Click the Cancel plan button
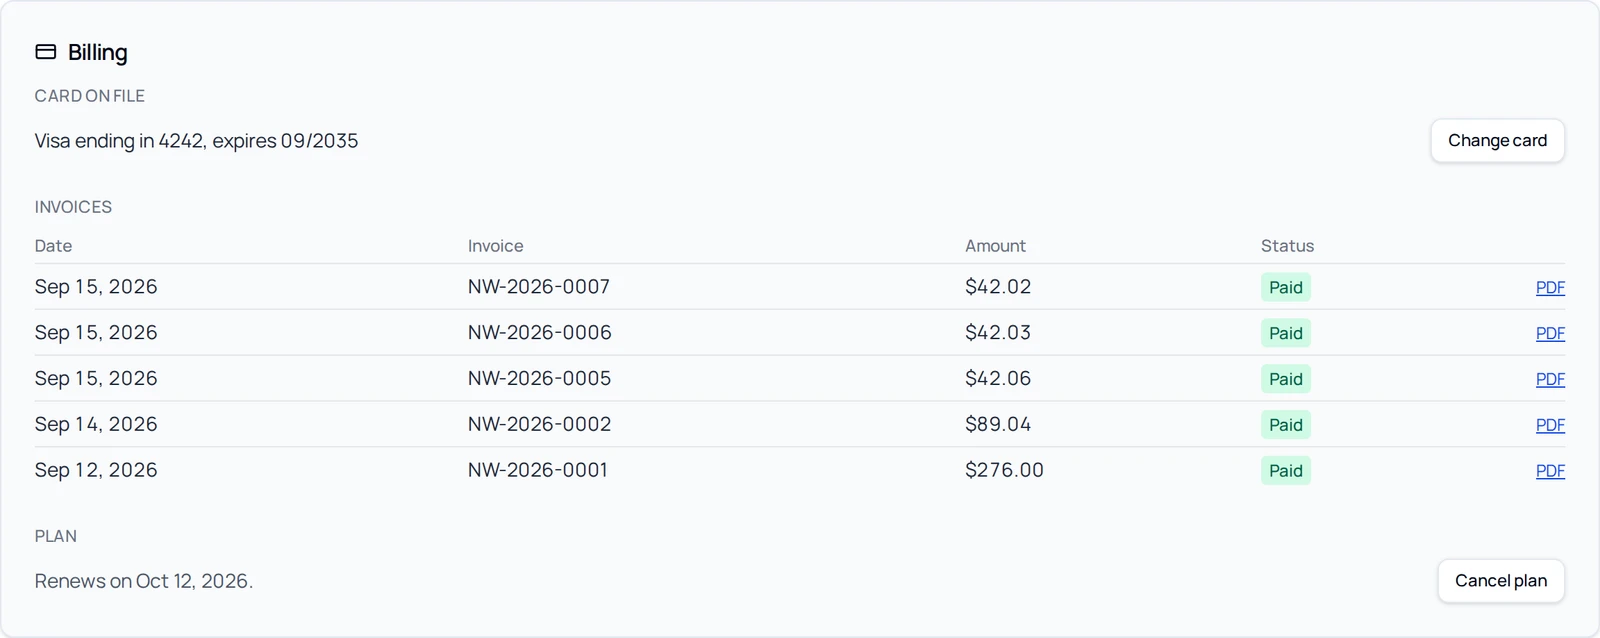This screenshot has height=638, width=1600. point(1501,581)
